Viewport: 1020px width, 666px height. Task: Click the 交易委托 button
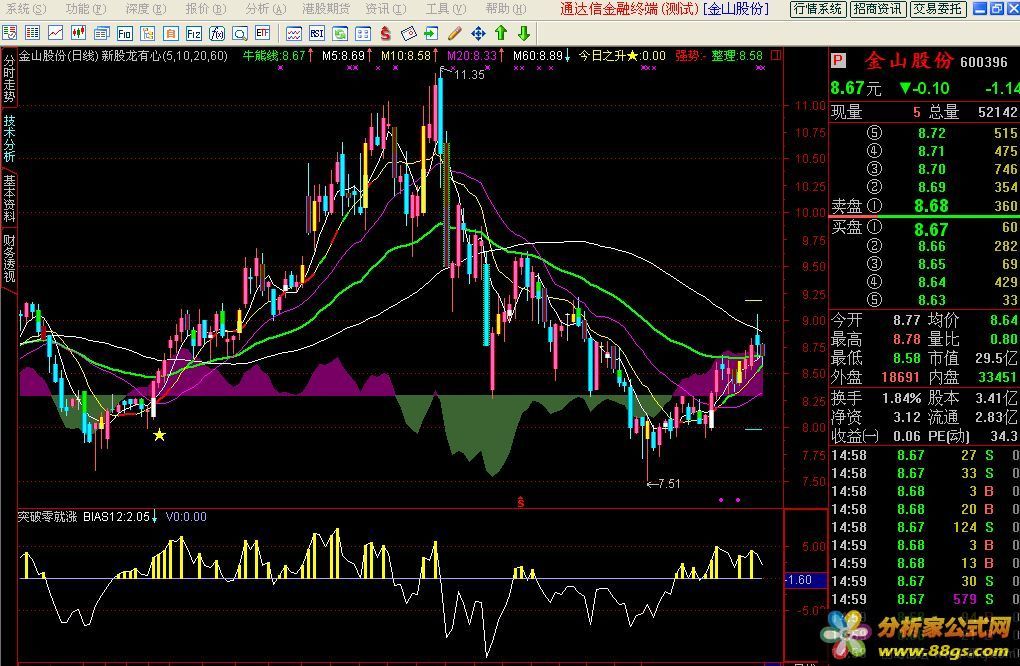[x=937, y=8]
